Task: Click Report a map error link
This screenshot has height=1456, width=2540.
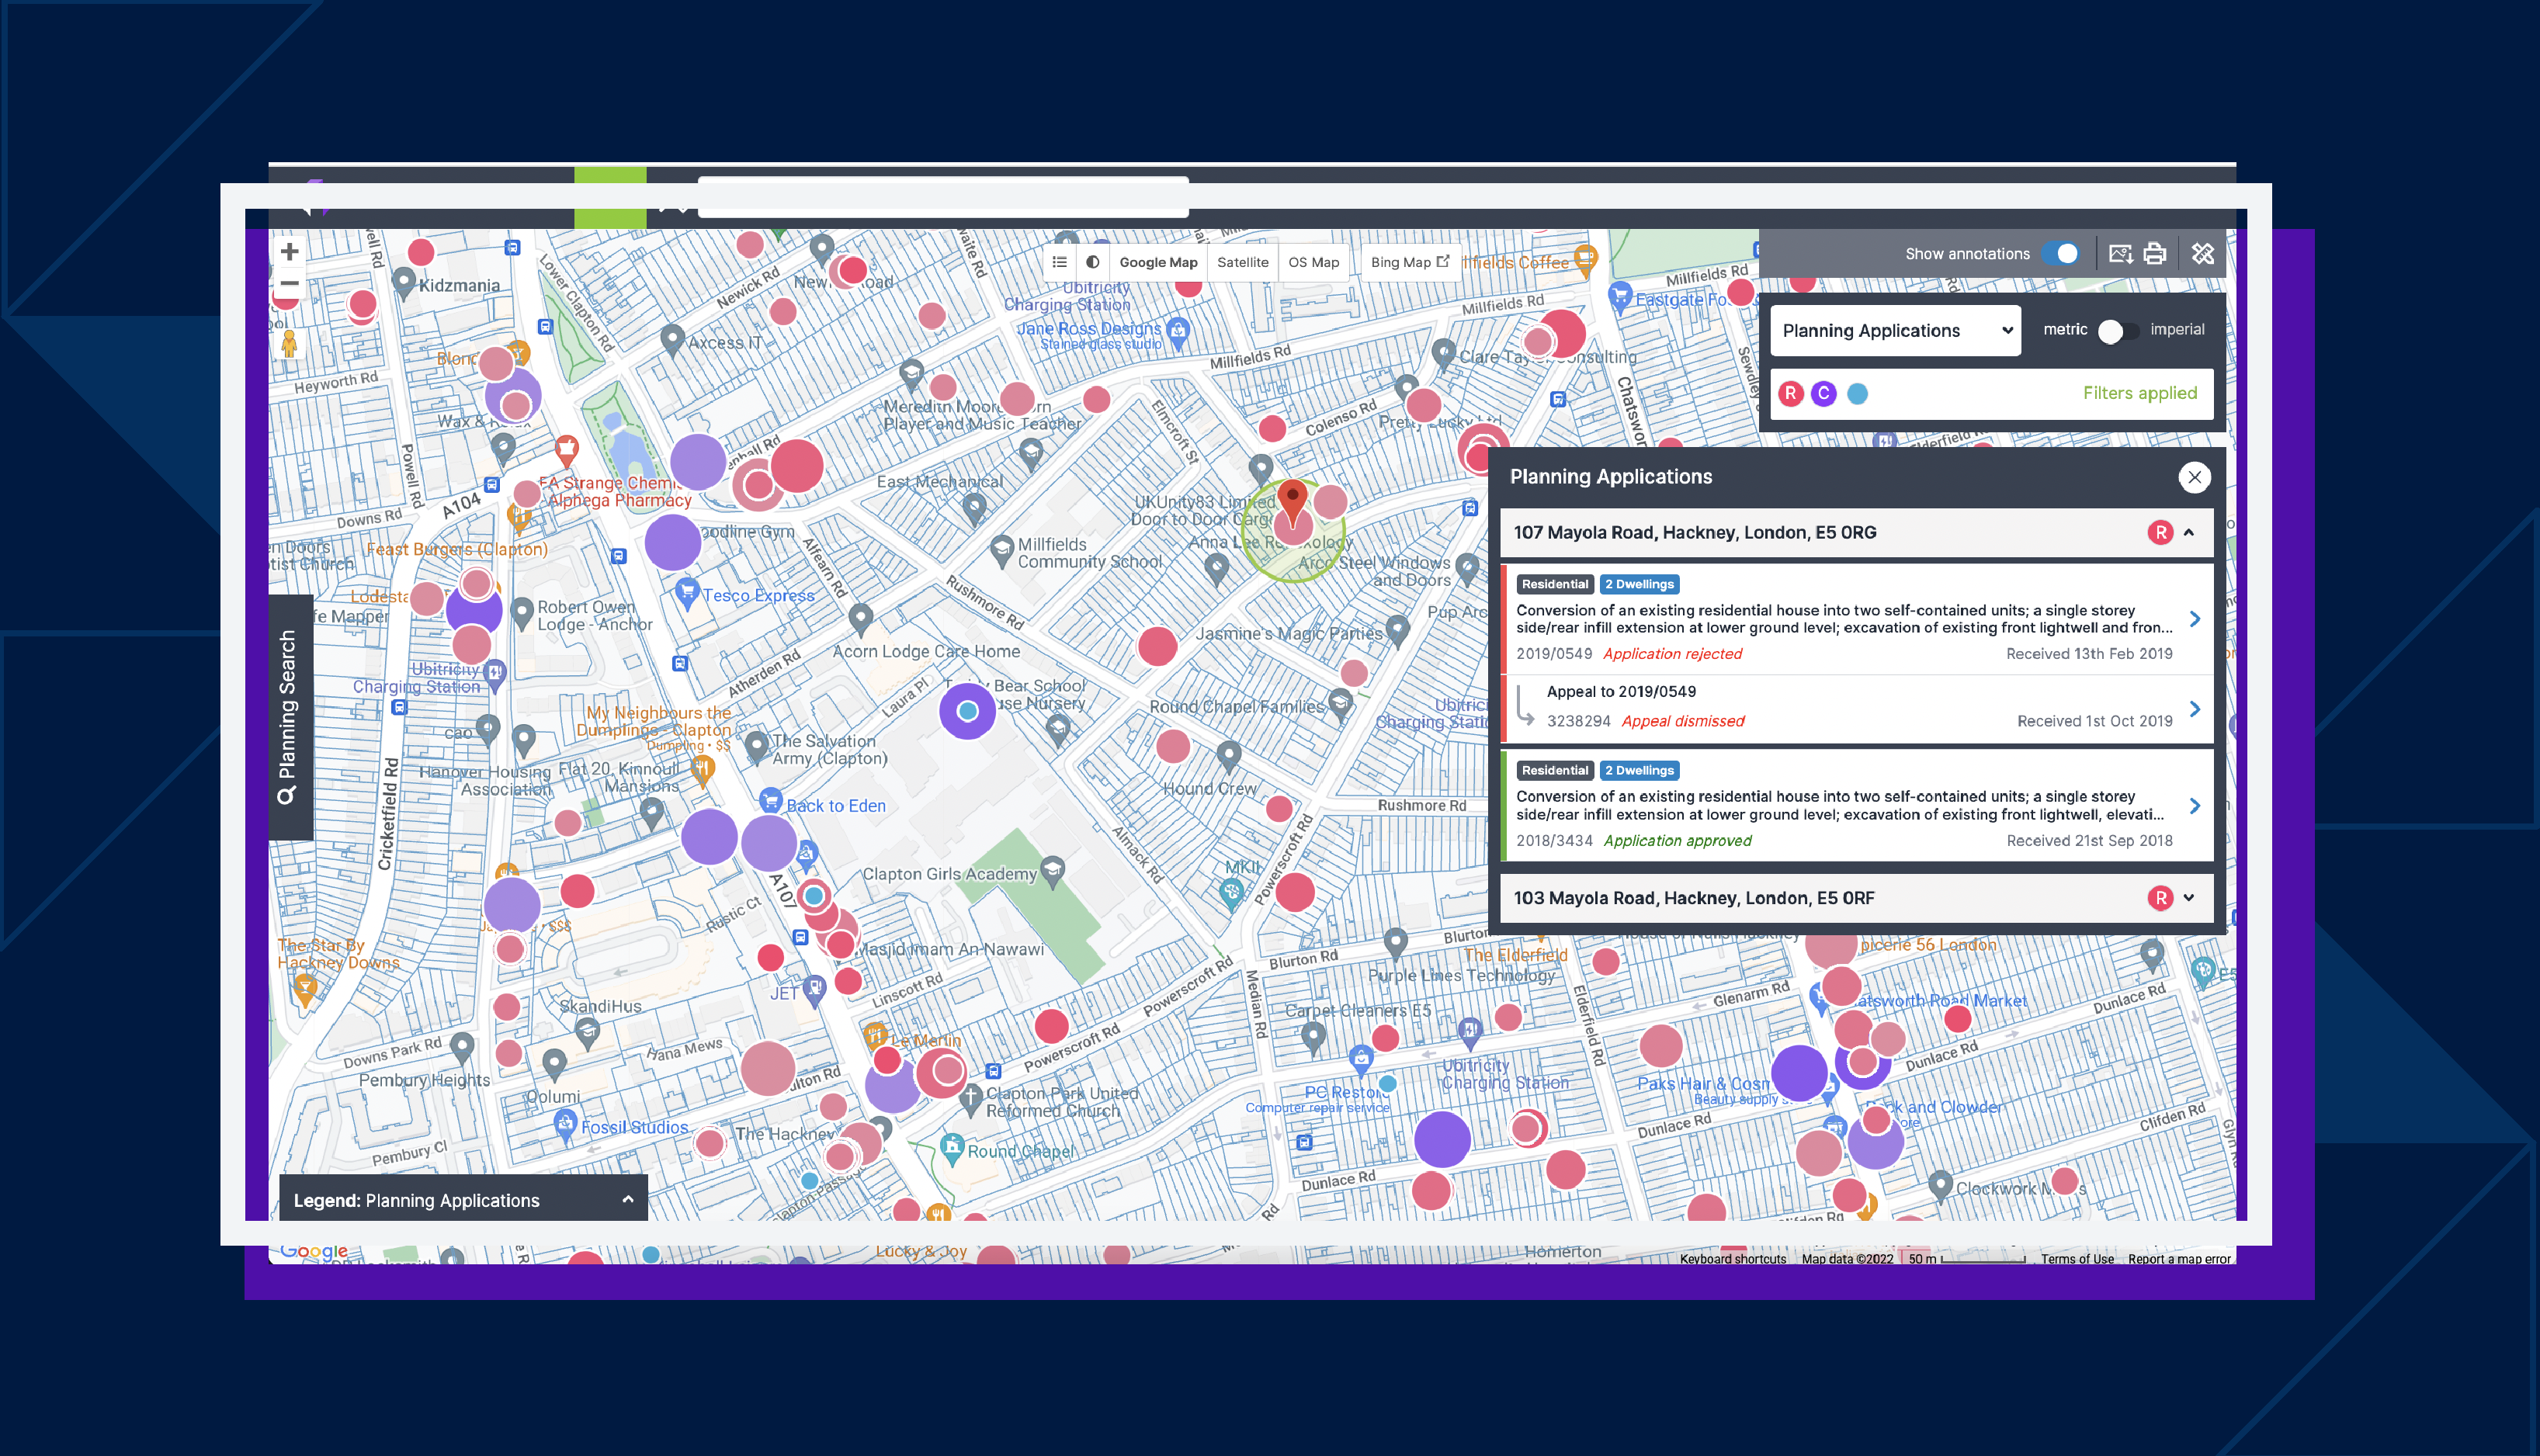Action: [x=2179, y=1259]
